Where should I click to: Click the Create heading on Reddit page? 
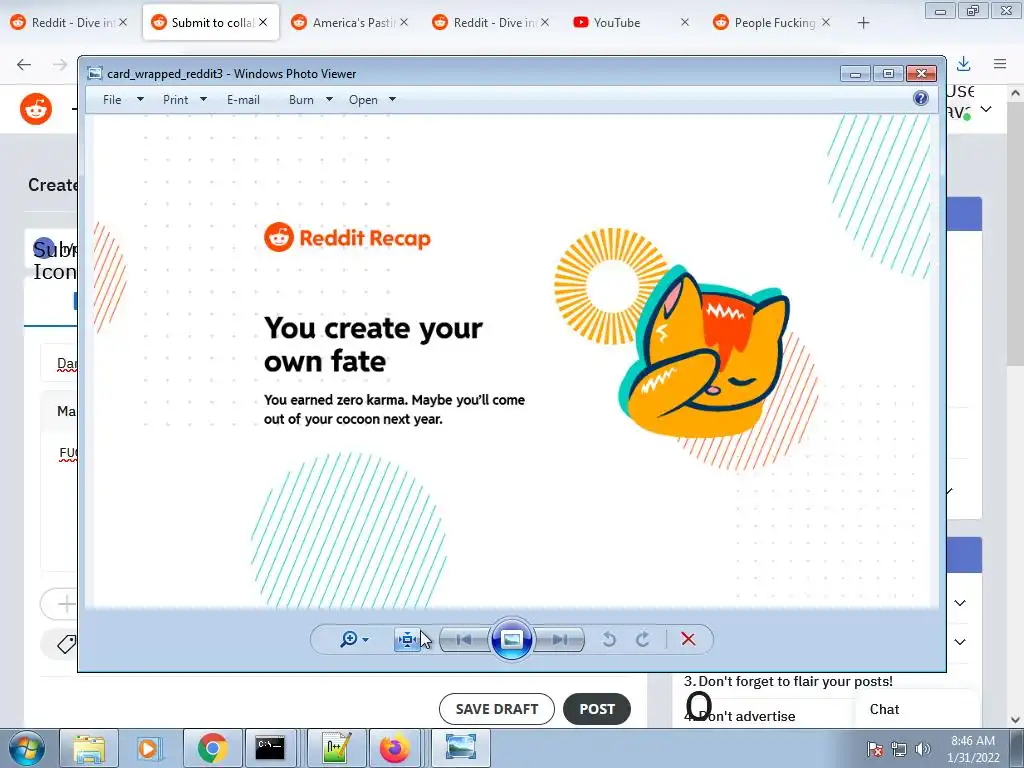point(53,185)
